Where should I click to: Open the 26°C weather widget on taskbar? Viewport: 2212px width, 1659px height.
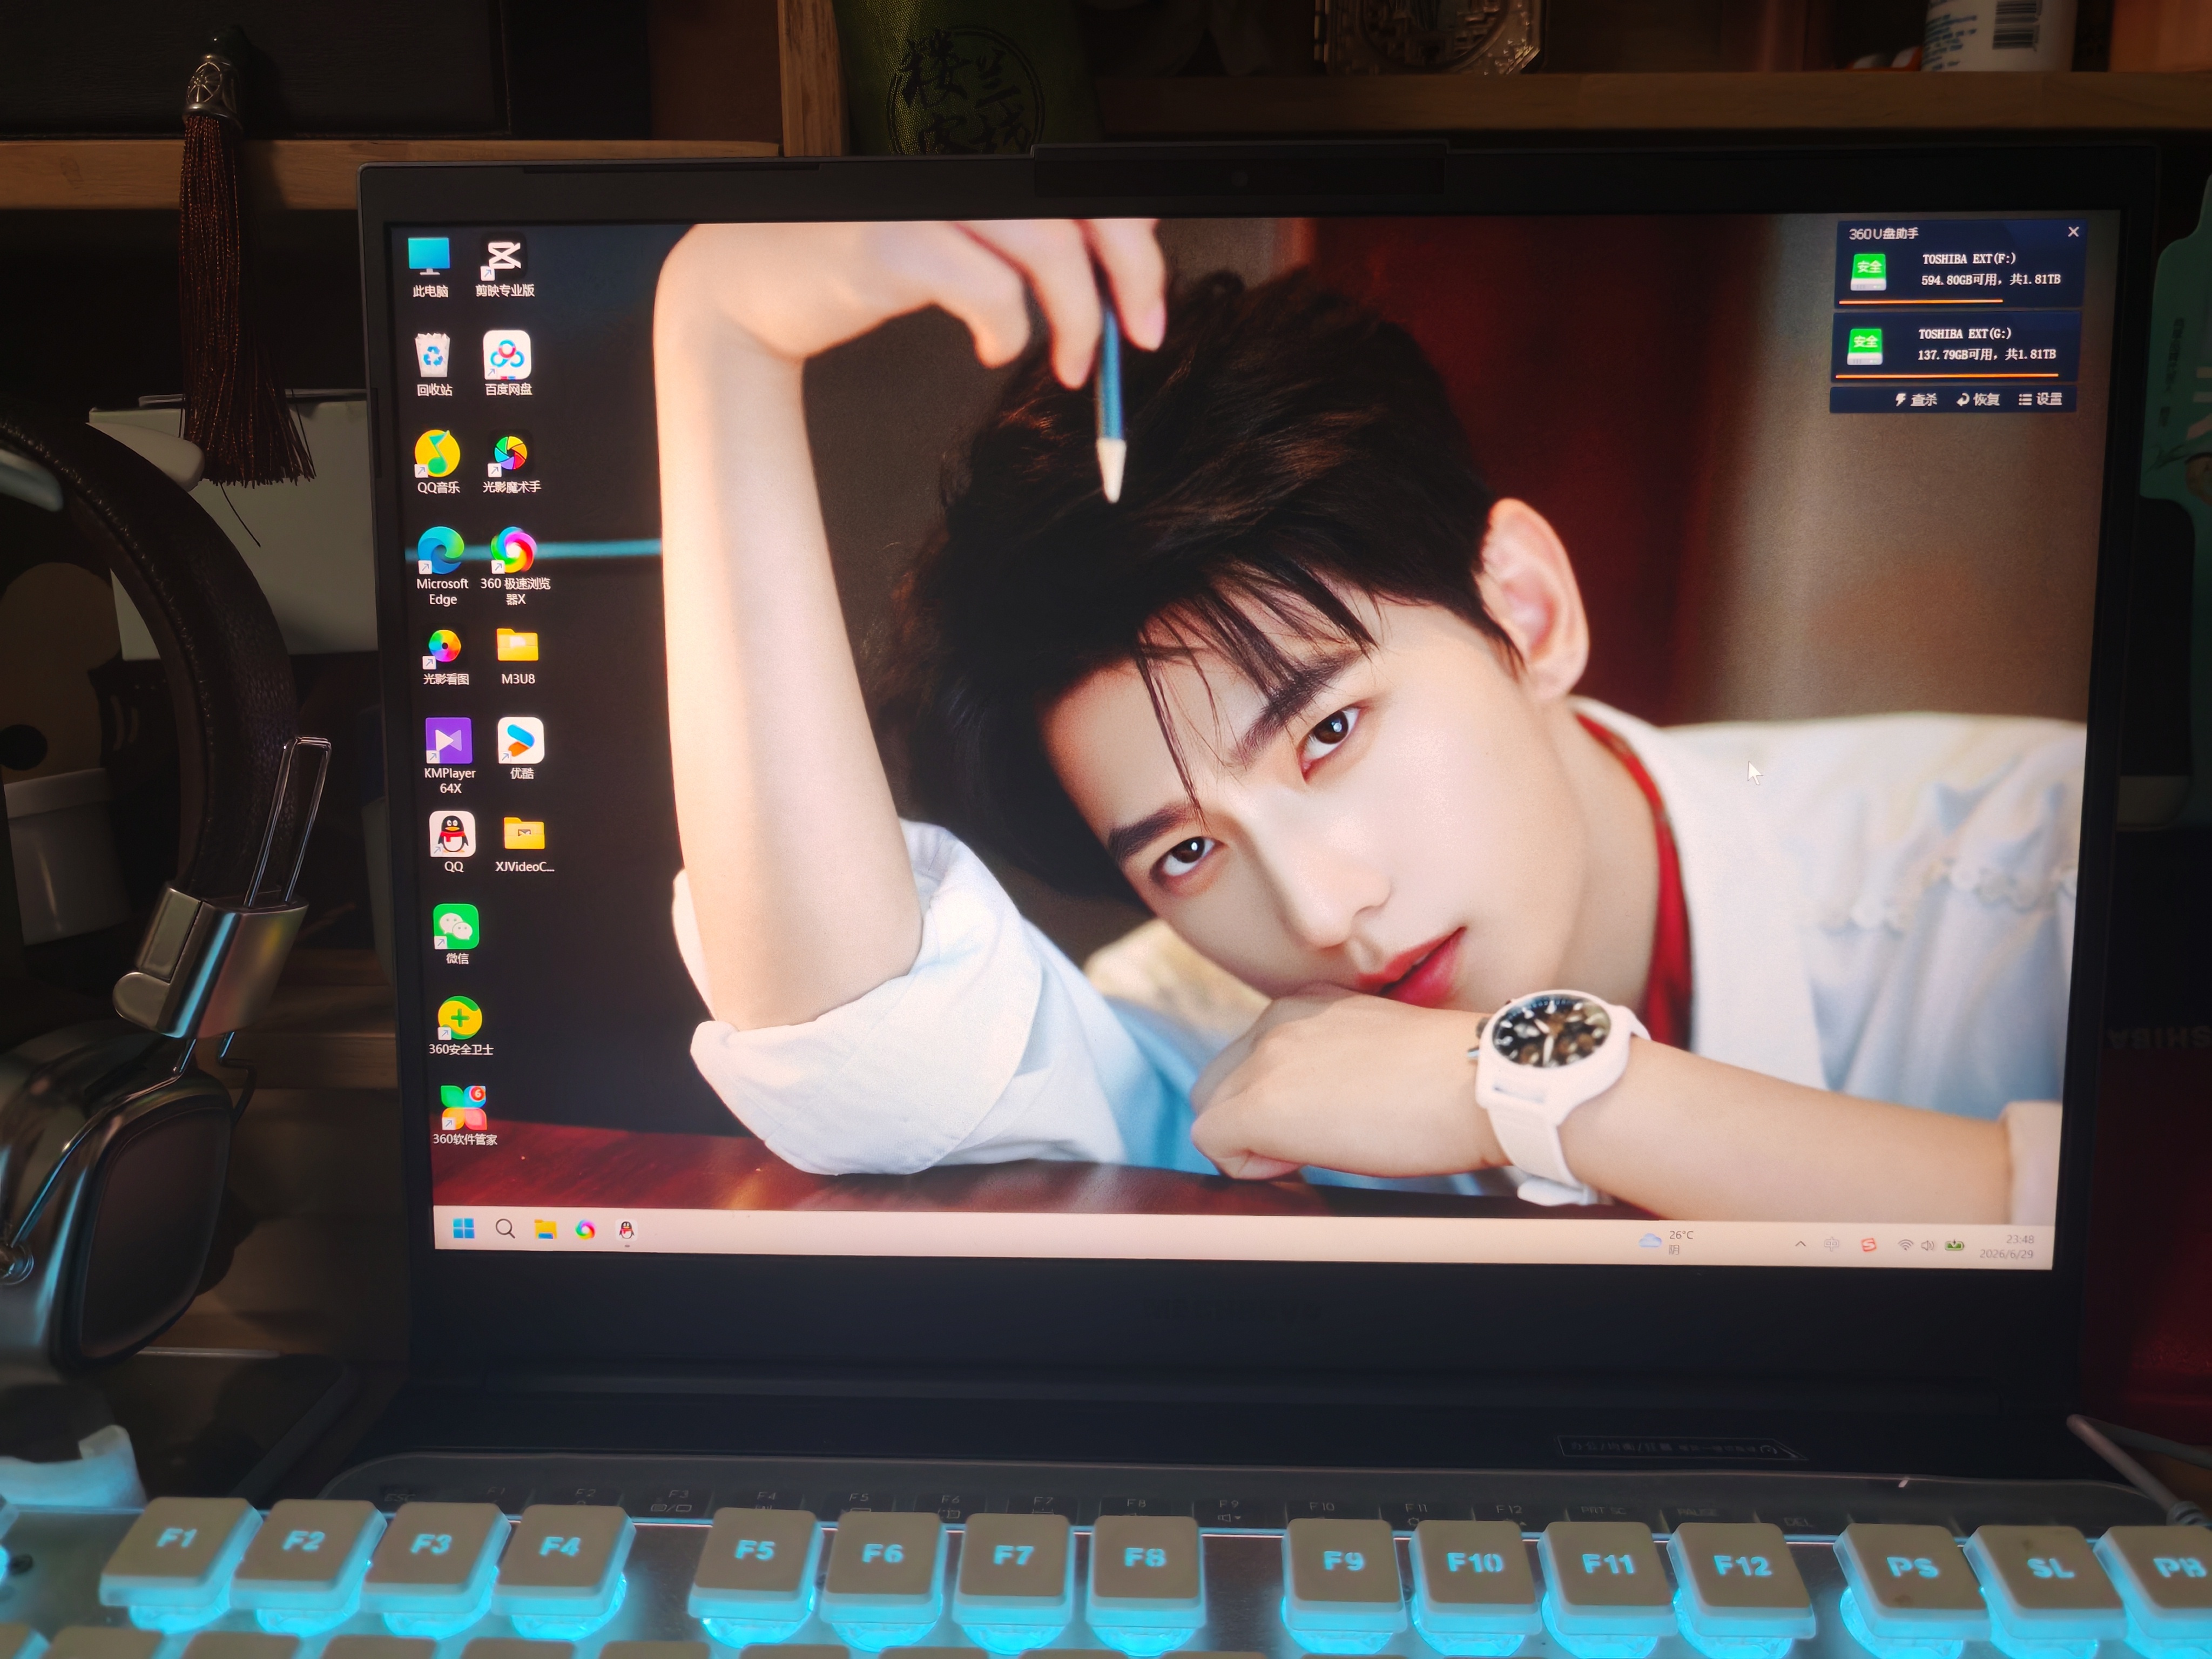click(1667, 1242)
